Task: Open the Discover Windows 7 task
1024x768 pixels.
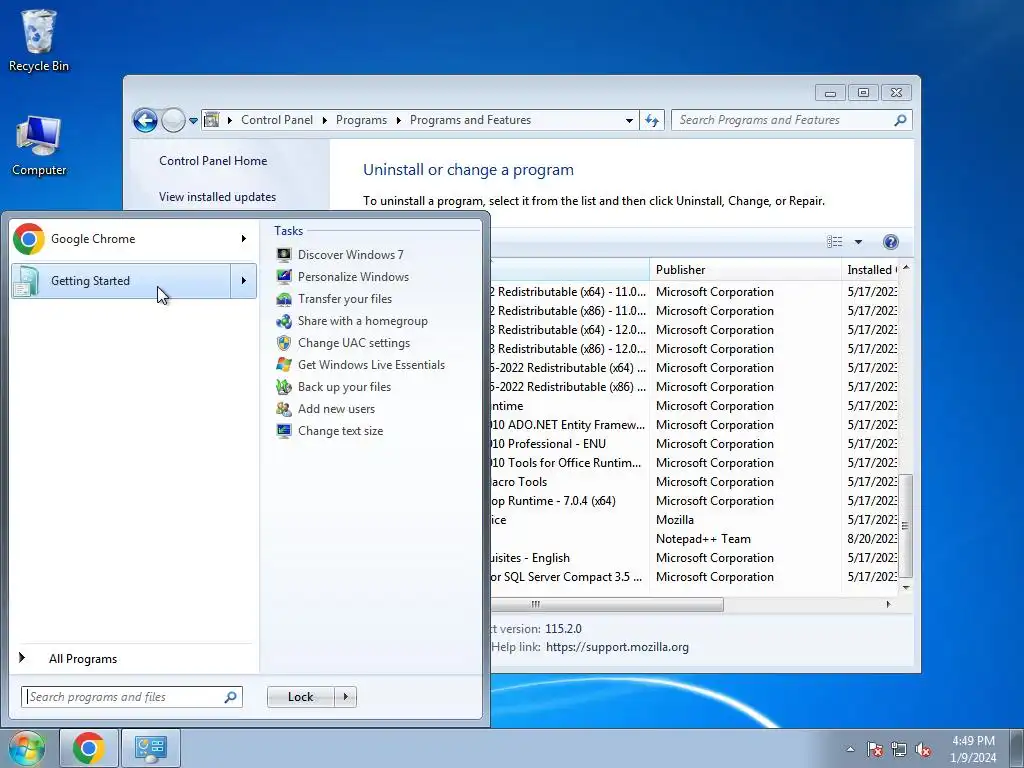Action: point(351,255)
